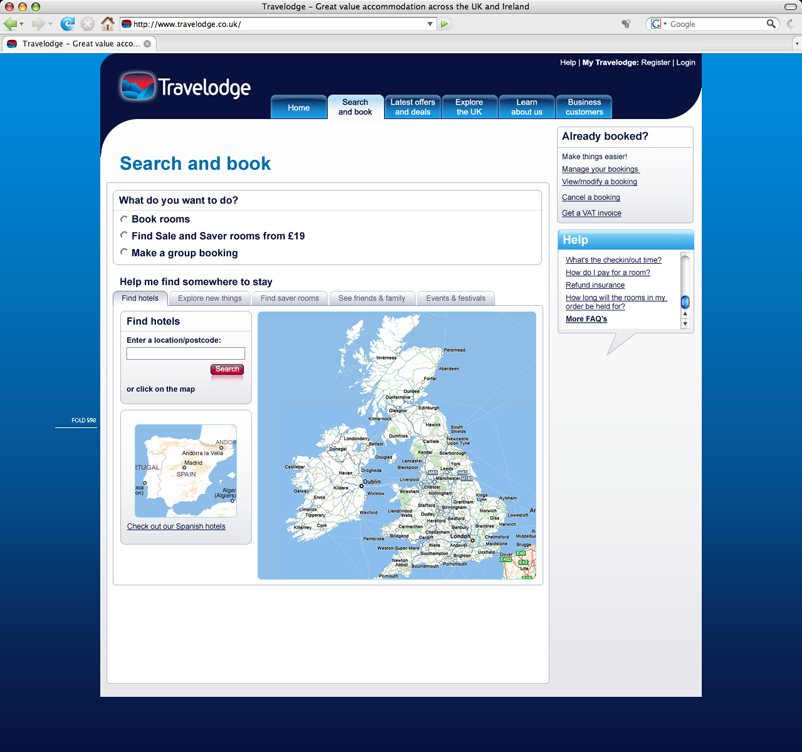Screen dimensions: 802x752
Task: Select the Book rooms radio option
Action: click(124, 219)
